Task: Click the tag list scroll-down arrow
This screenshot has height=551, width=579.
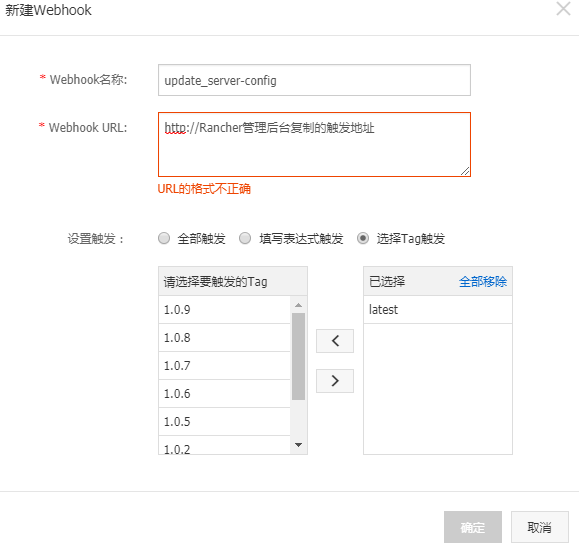Action: click(299, 445)
